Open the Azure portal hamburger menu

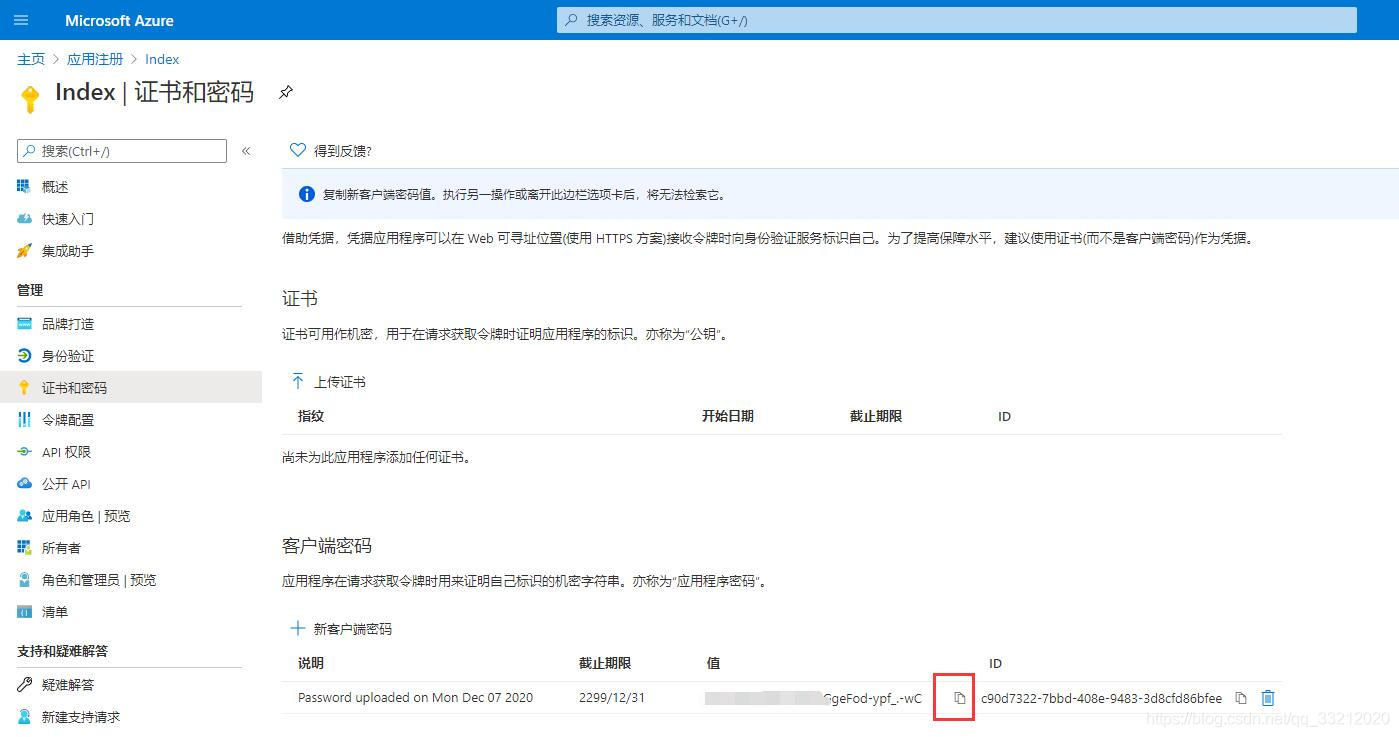[x=21, y=20]
